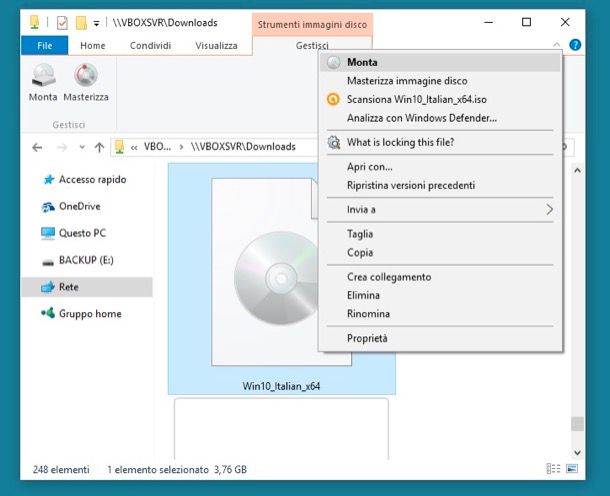
Task: Go forward with the right arrow
Action: click(62, 147)
